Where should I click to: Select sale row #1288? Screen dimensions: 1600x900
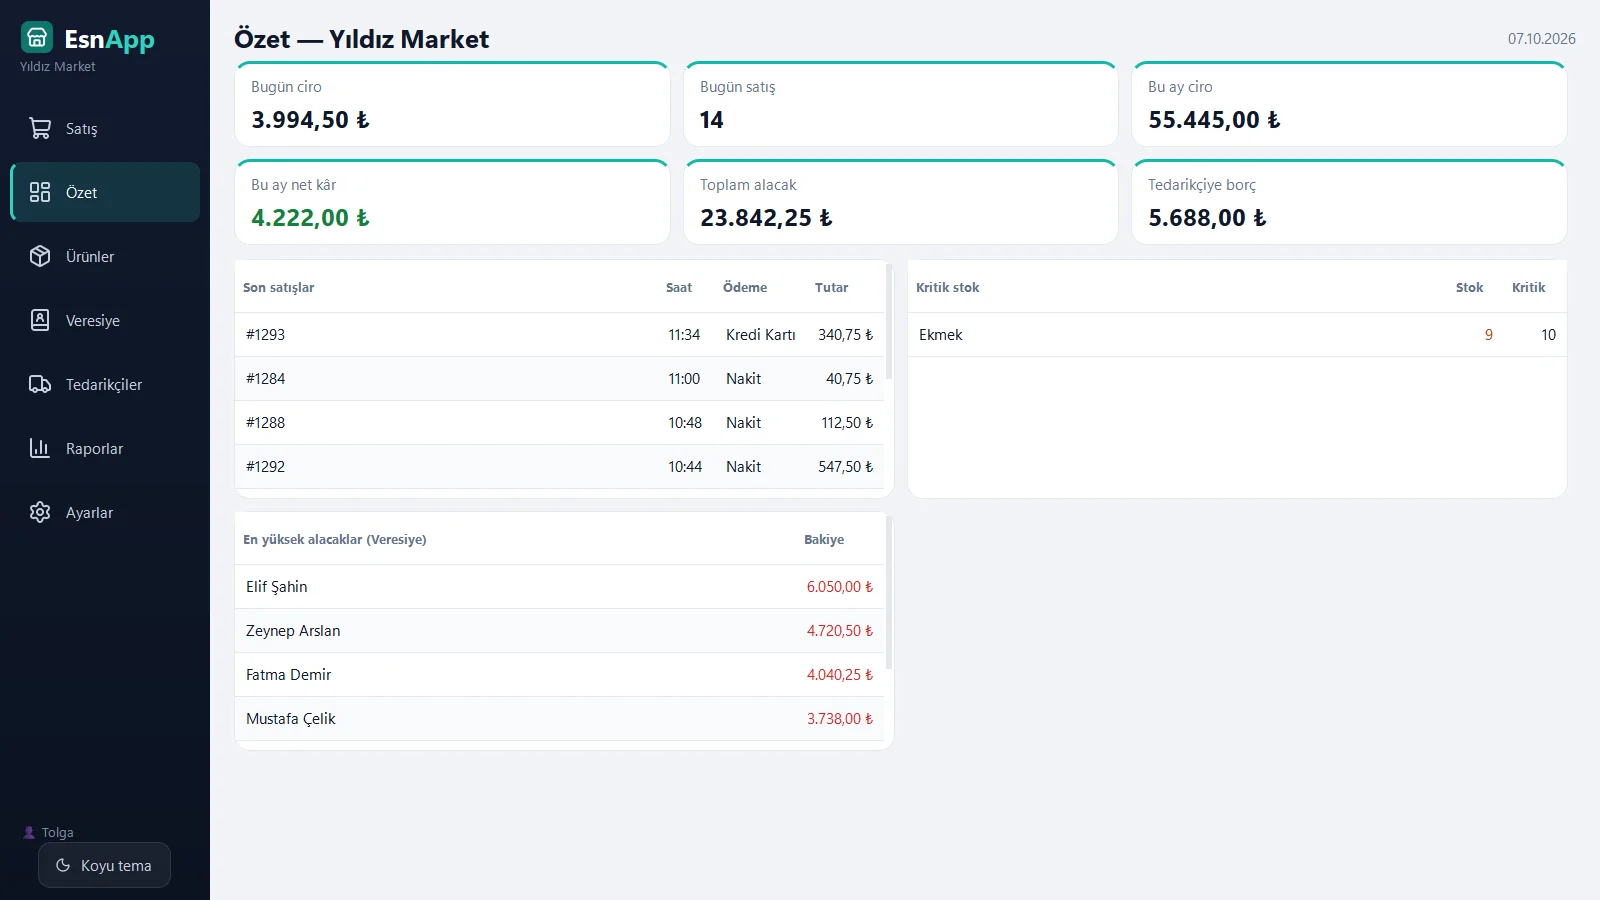tap(560, 423)
